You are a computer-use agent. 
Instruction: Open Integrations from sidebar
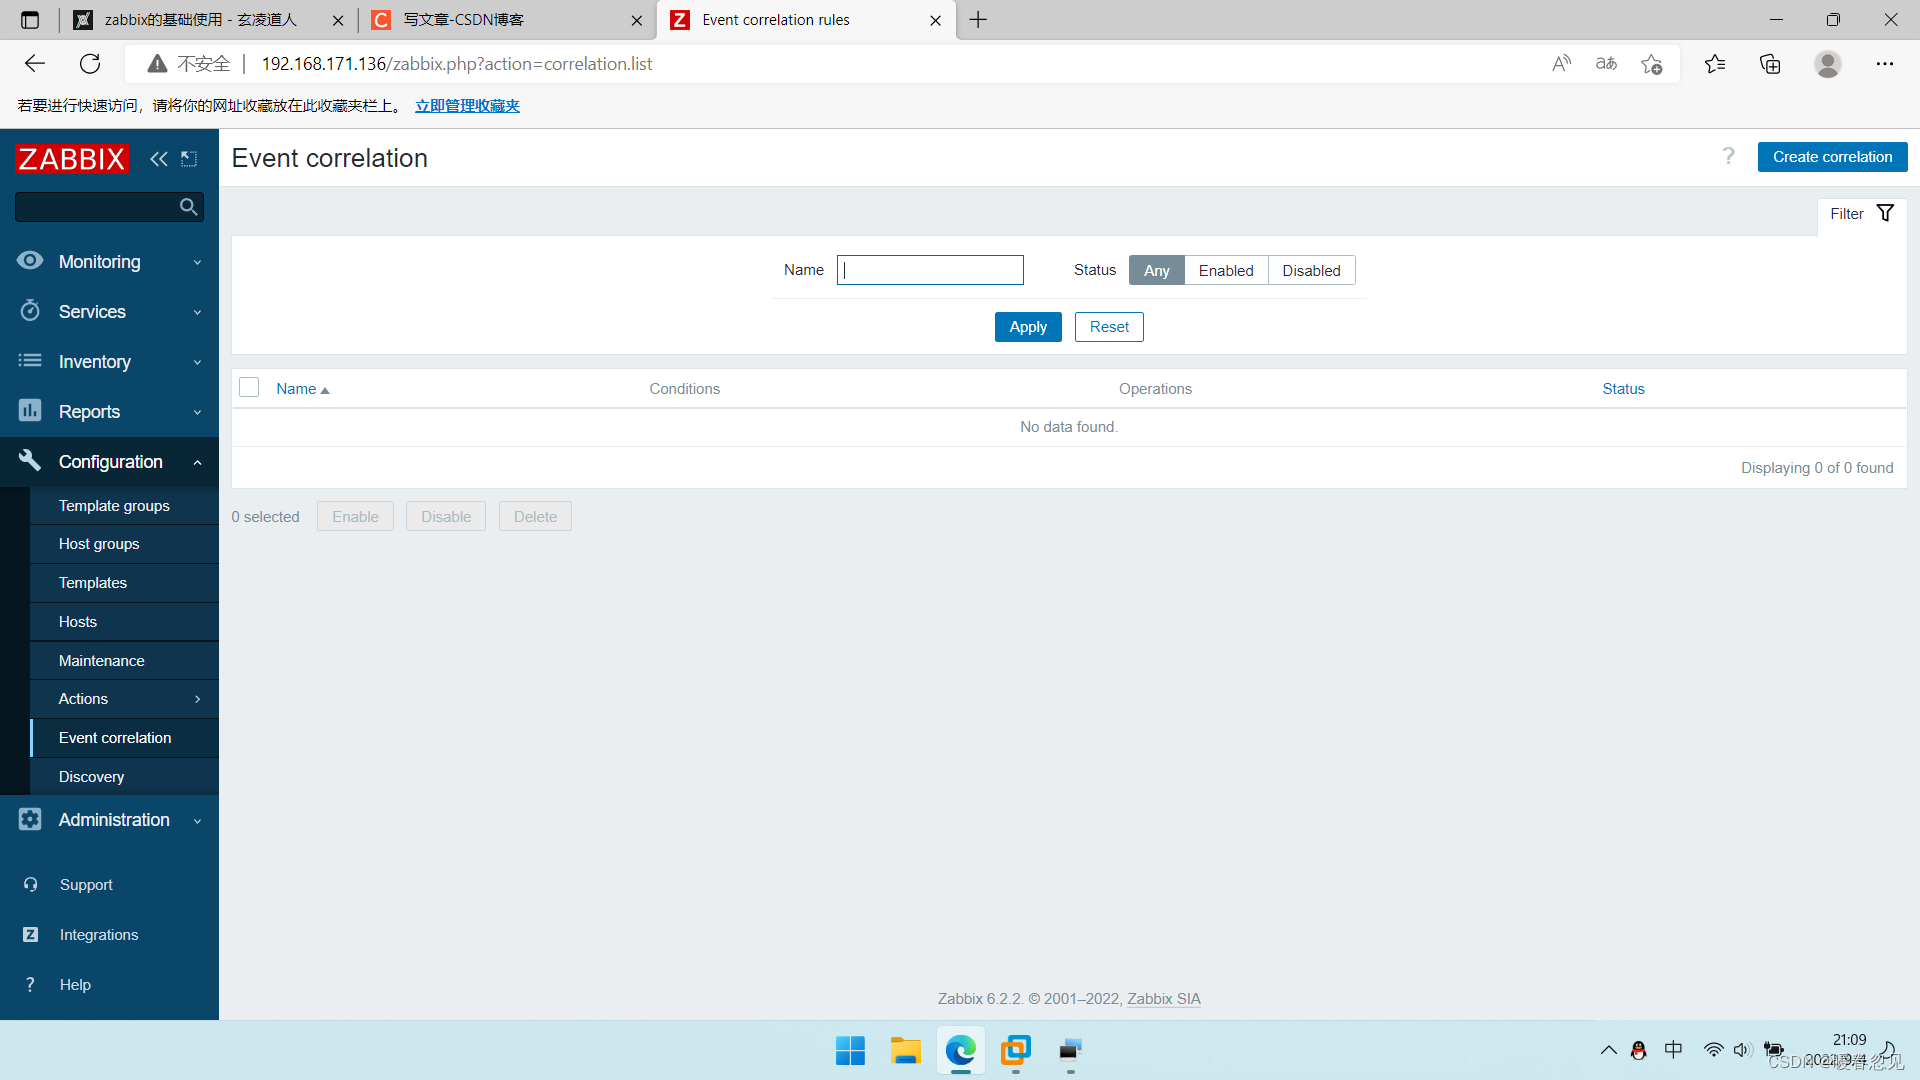pos(98,934)
